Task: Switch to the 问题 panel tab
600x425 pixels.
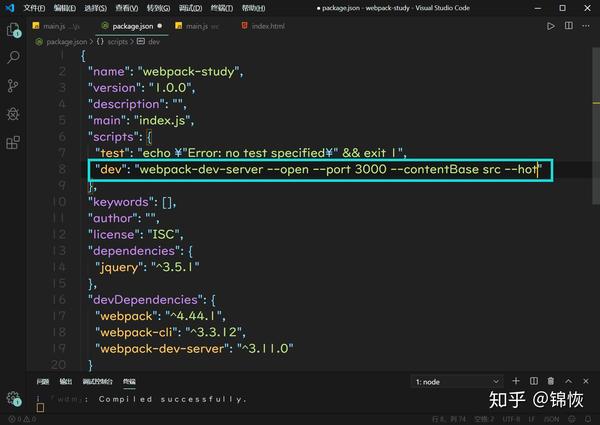Action: coord(43,381)
